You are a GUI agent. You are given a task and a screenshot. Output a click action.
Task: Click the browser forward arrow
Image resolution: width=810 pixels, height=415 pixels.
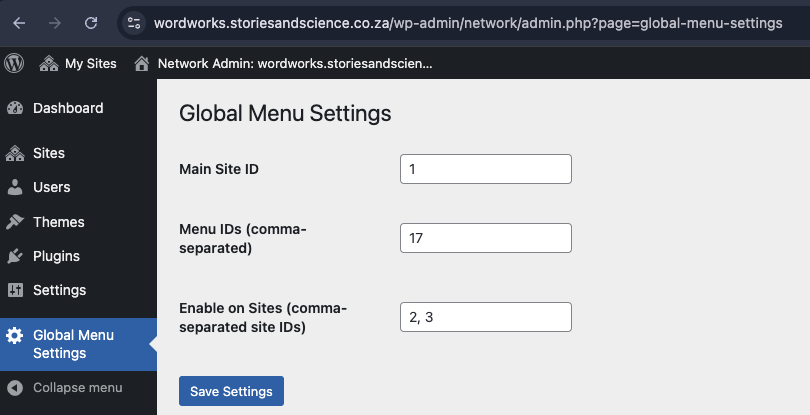[55, 22]
